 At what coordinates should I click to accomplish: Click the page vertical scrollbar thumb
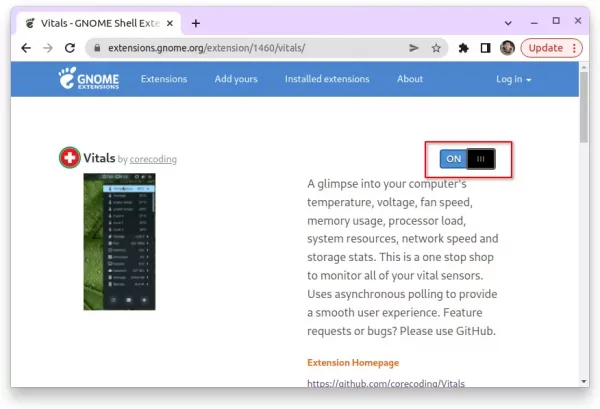click(584, 107)
